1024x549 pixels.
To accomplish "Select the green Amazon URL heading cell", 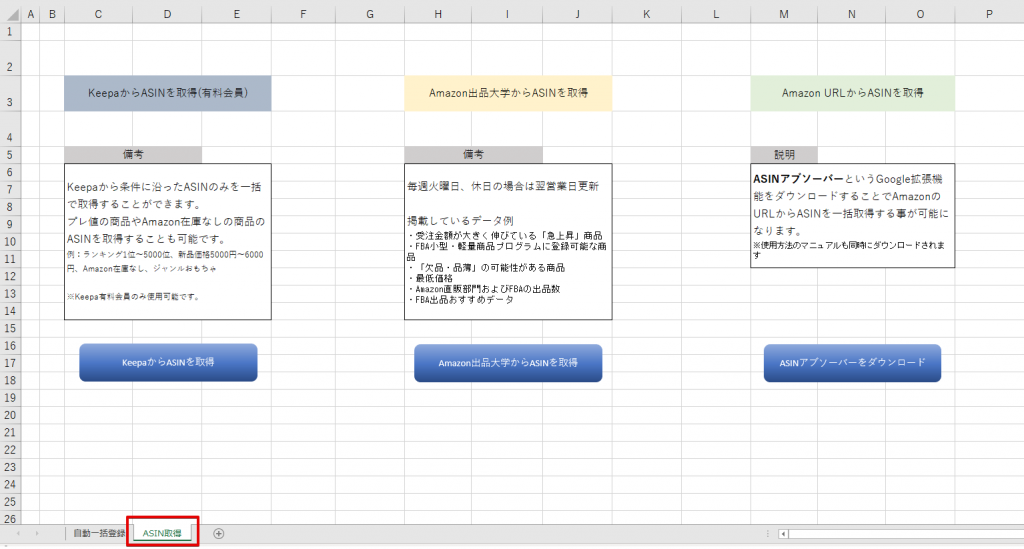I will pos(852,93).
